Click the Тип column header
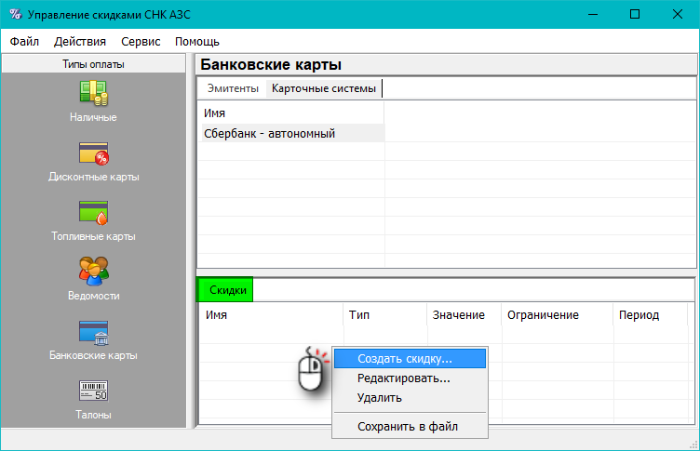The width and height of the screenshot is (700, 451). (x=360, y=315)
